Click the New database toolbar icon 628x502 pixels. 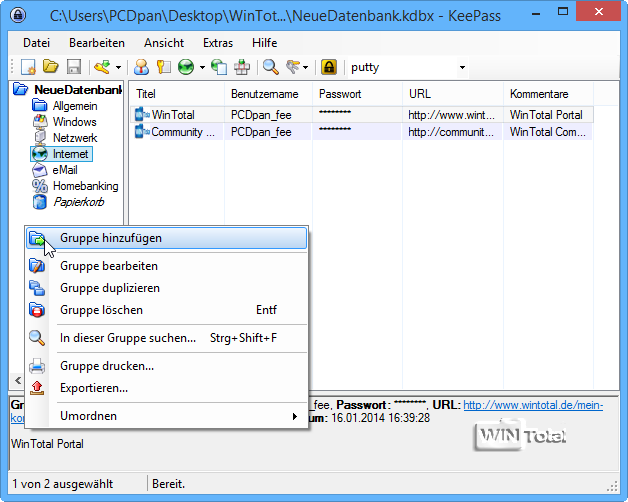coord(28,67)
